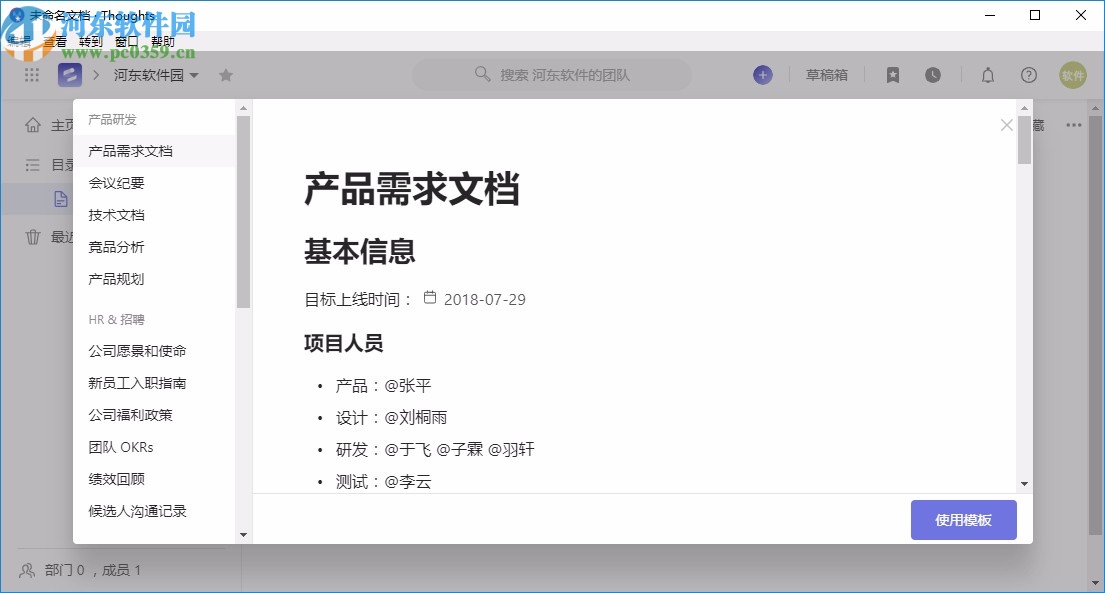Open the apps launcher grid icon
This screenshot has width=1105, height=593.
pos(31,75)
